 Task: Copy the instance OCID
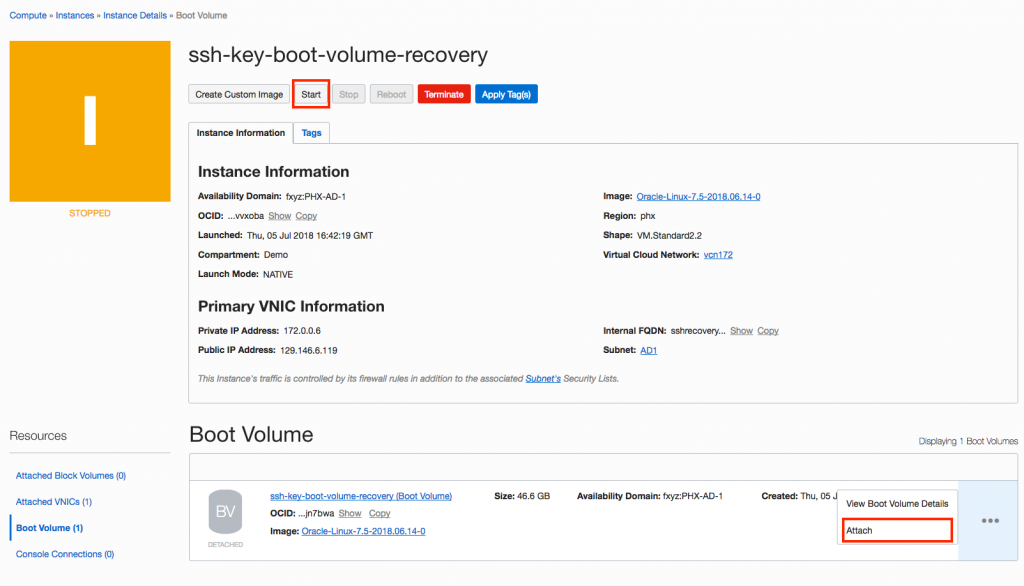click(x=305, y=216)
